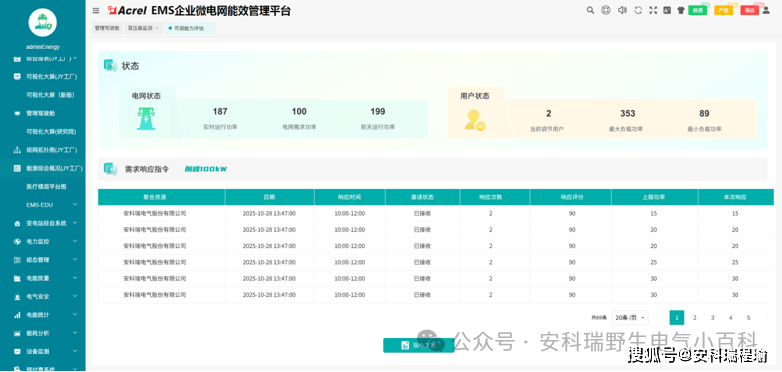Go to page 4 in pagination

click(731, 318)
